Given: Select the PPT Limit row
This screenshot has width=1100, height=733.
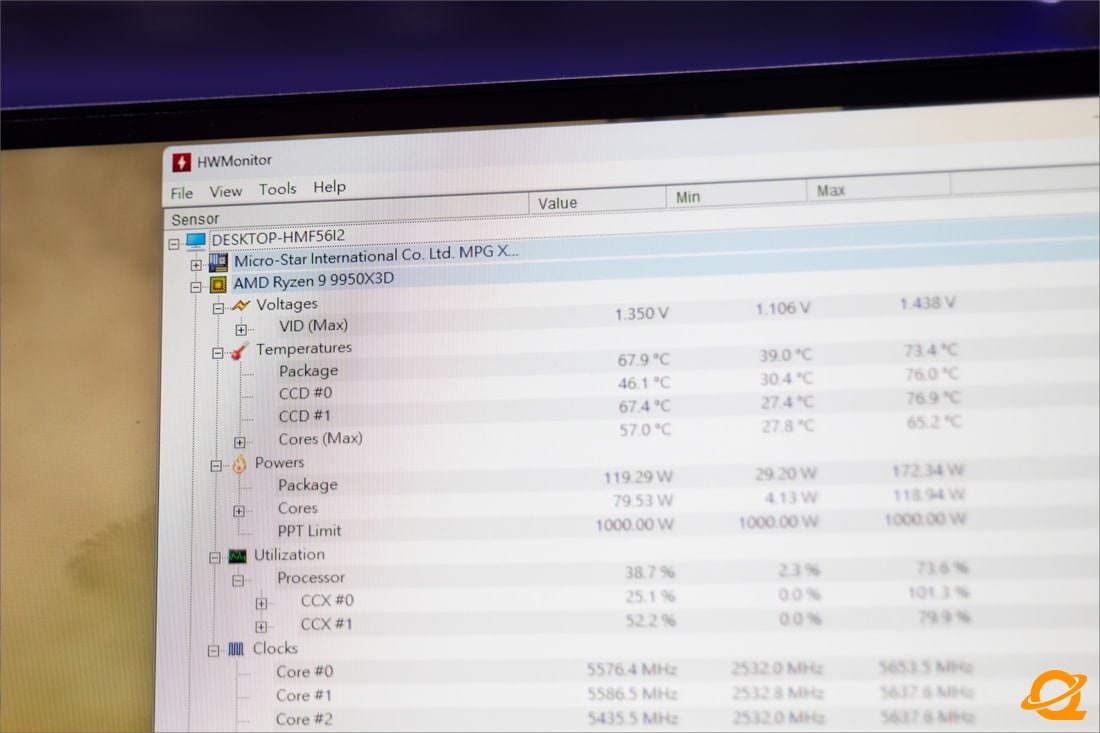Looking at the screenshot, I should point(309,531).
